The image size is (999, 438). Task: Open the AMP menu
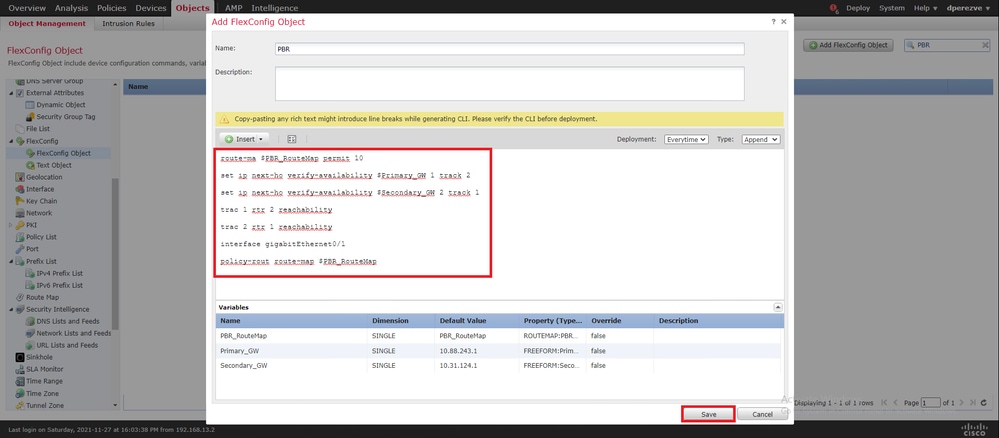[234, 8]
